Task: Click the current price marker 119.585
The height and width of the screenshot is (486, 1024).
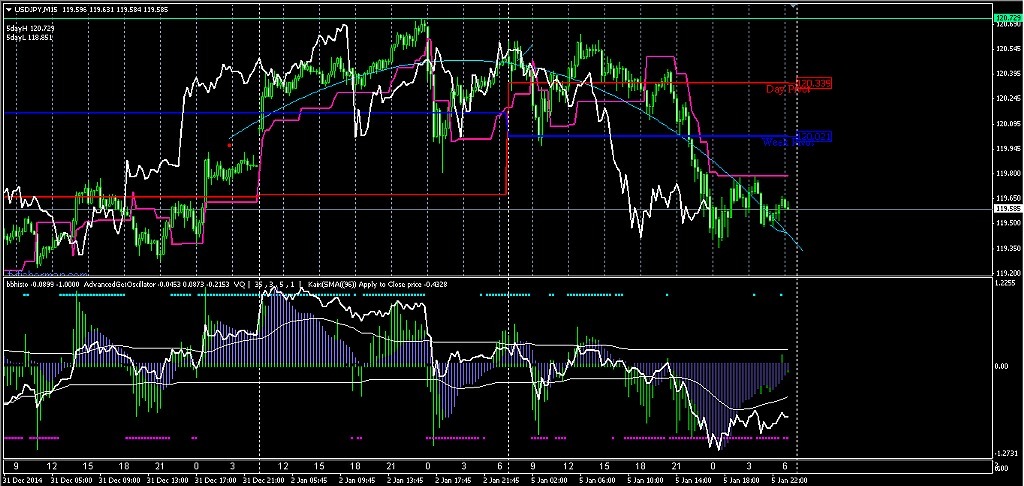Action: coord(1006,209)
